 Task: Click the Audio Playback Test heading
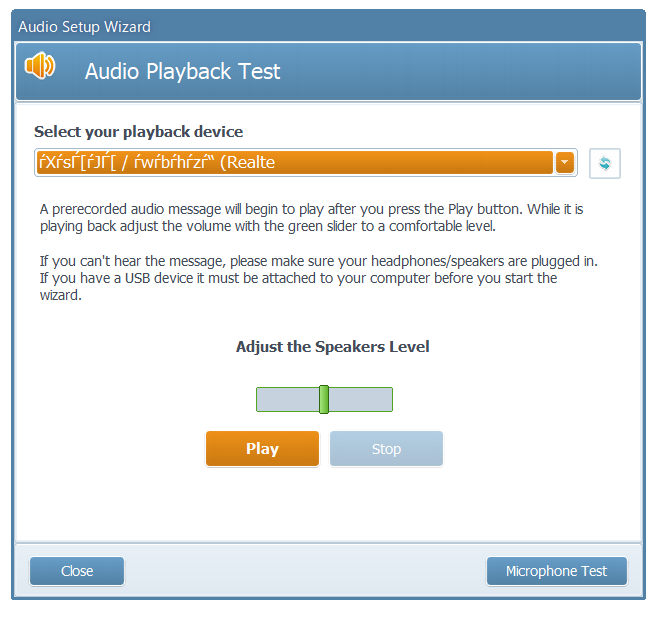click(x=183, y=72)
